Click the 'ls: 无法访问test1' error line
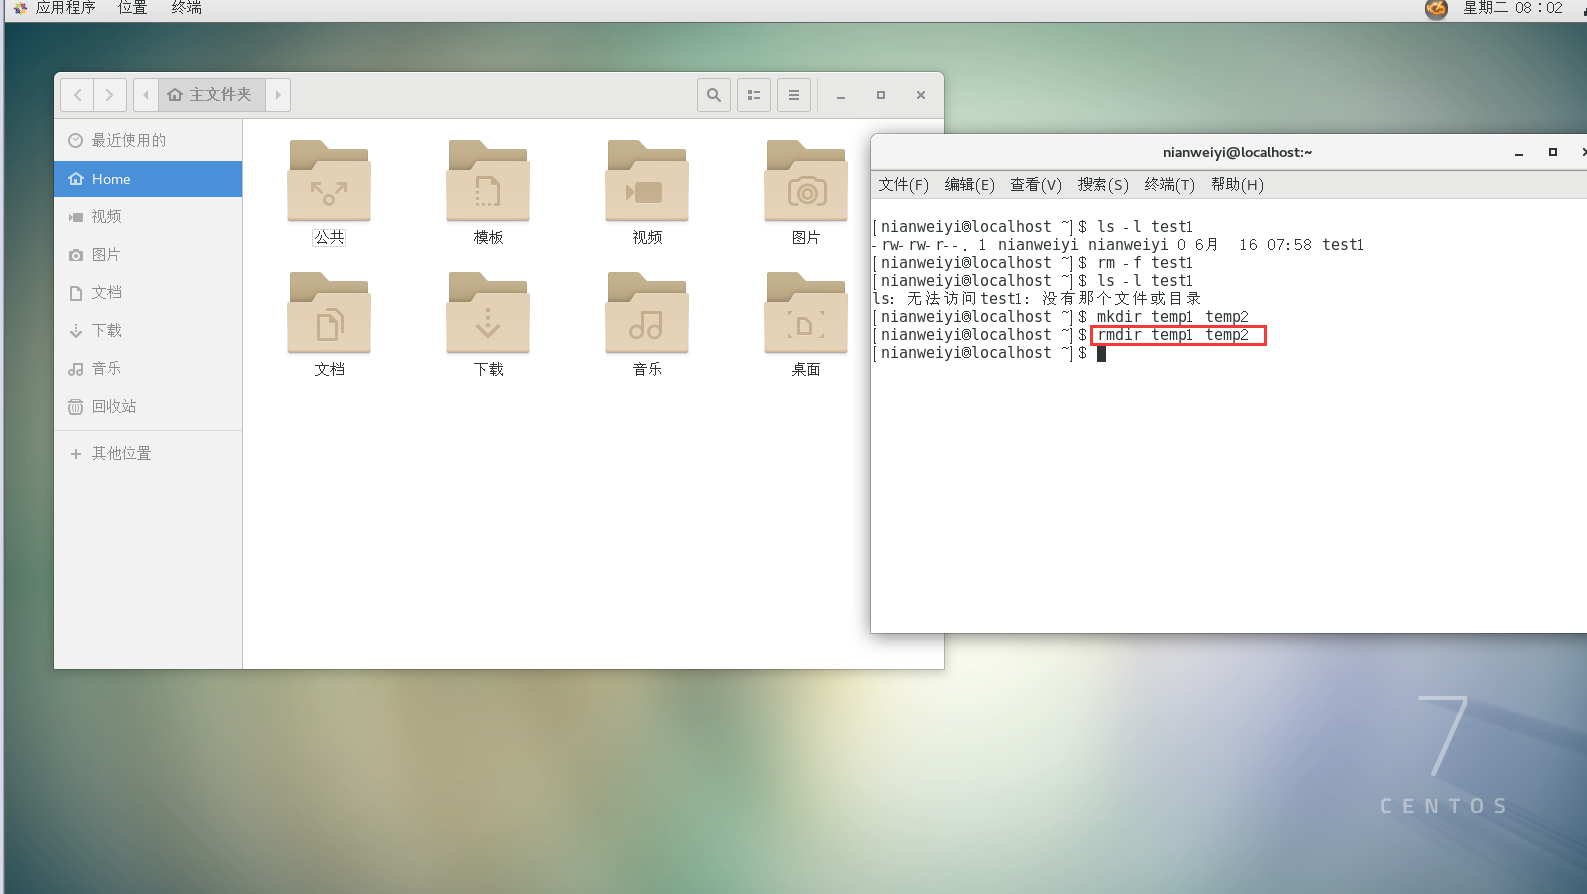Viewport: 1587px width, 894px height. click(x=1037, y=299)
